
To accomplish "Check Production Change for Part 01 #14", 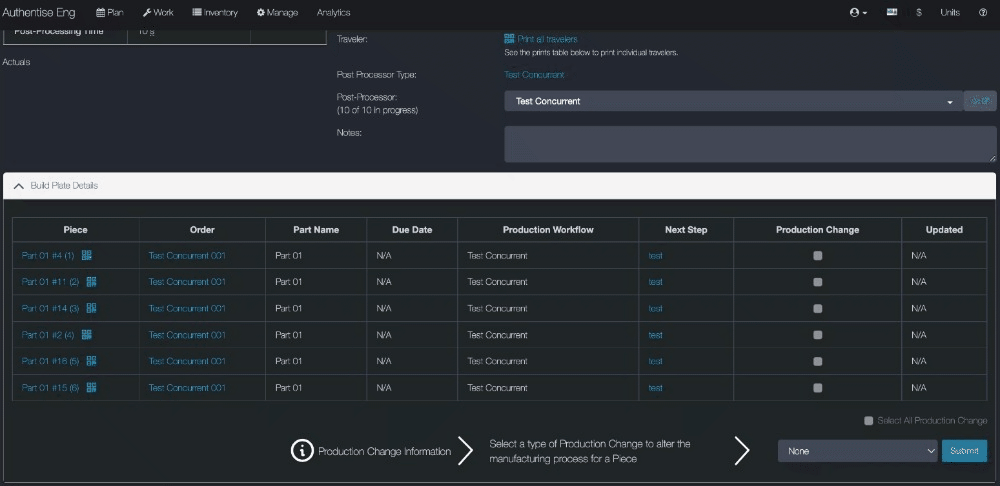I will point(818,309).
